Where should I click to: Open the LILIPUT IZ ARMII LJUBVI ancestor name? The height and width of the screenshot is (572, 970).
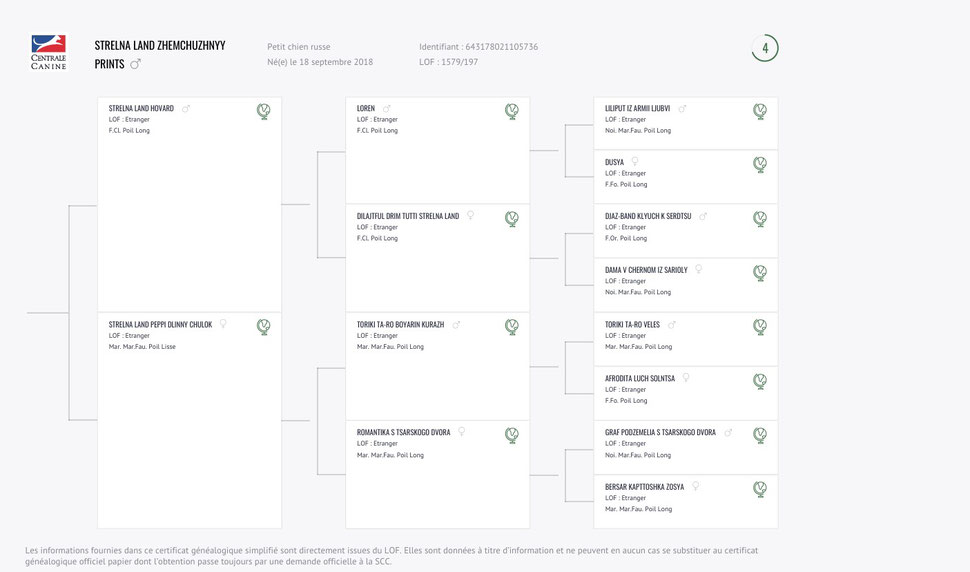click(637, 108)
